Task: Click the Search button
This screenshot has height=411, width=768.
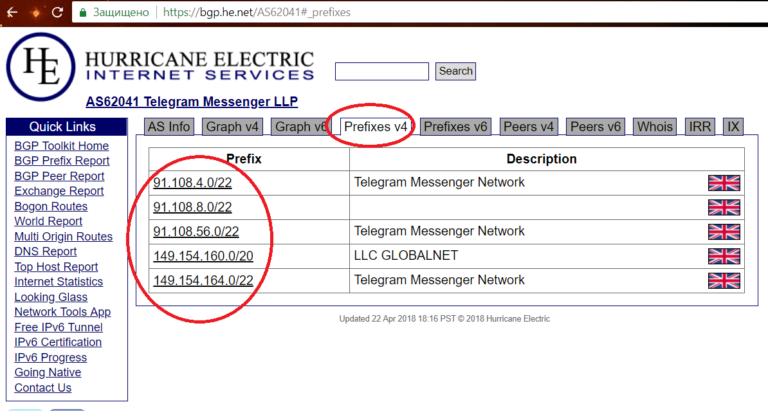Action: pyautogui.click(x=456, y=71)
